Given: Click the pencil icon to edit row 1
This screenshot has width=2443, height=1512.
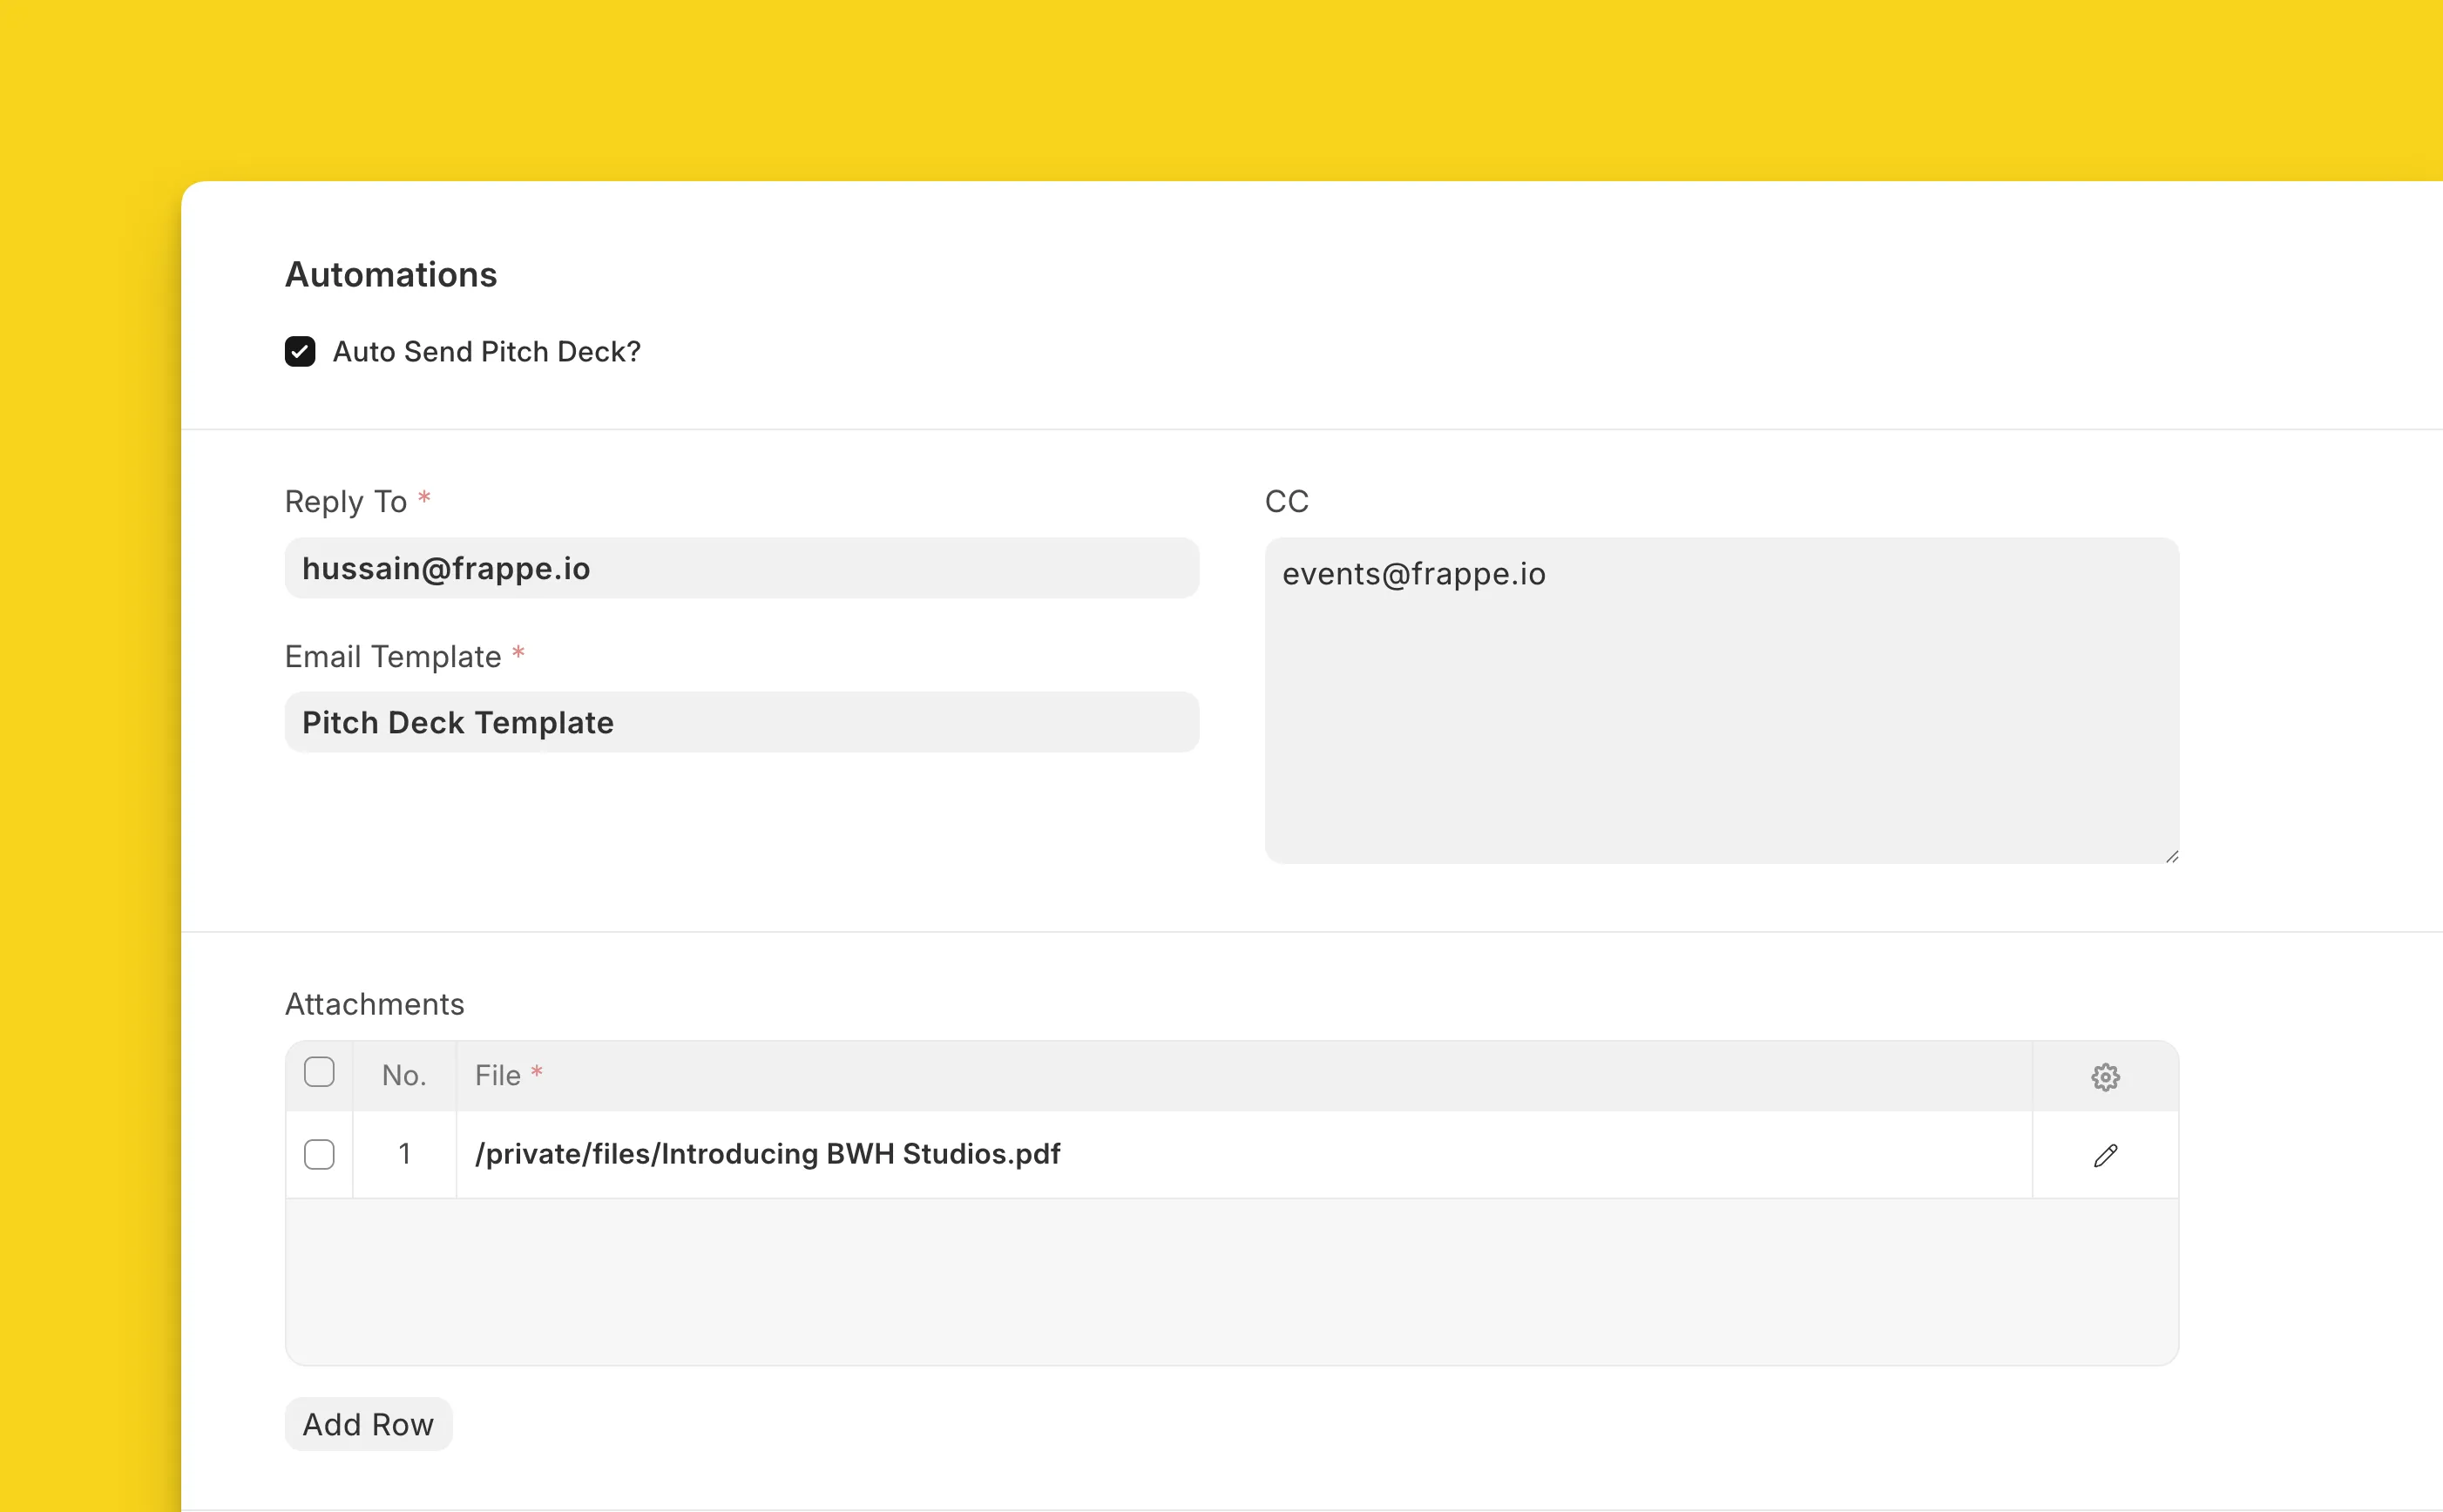Looking at the screenshot, I should (2105, 1156).
